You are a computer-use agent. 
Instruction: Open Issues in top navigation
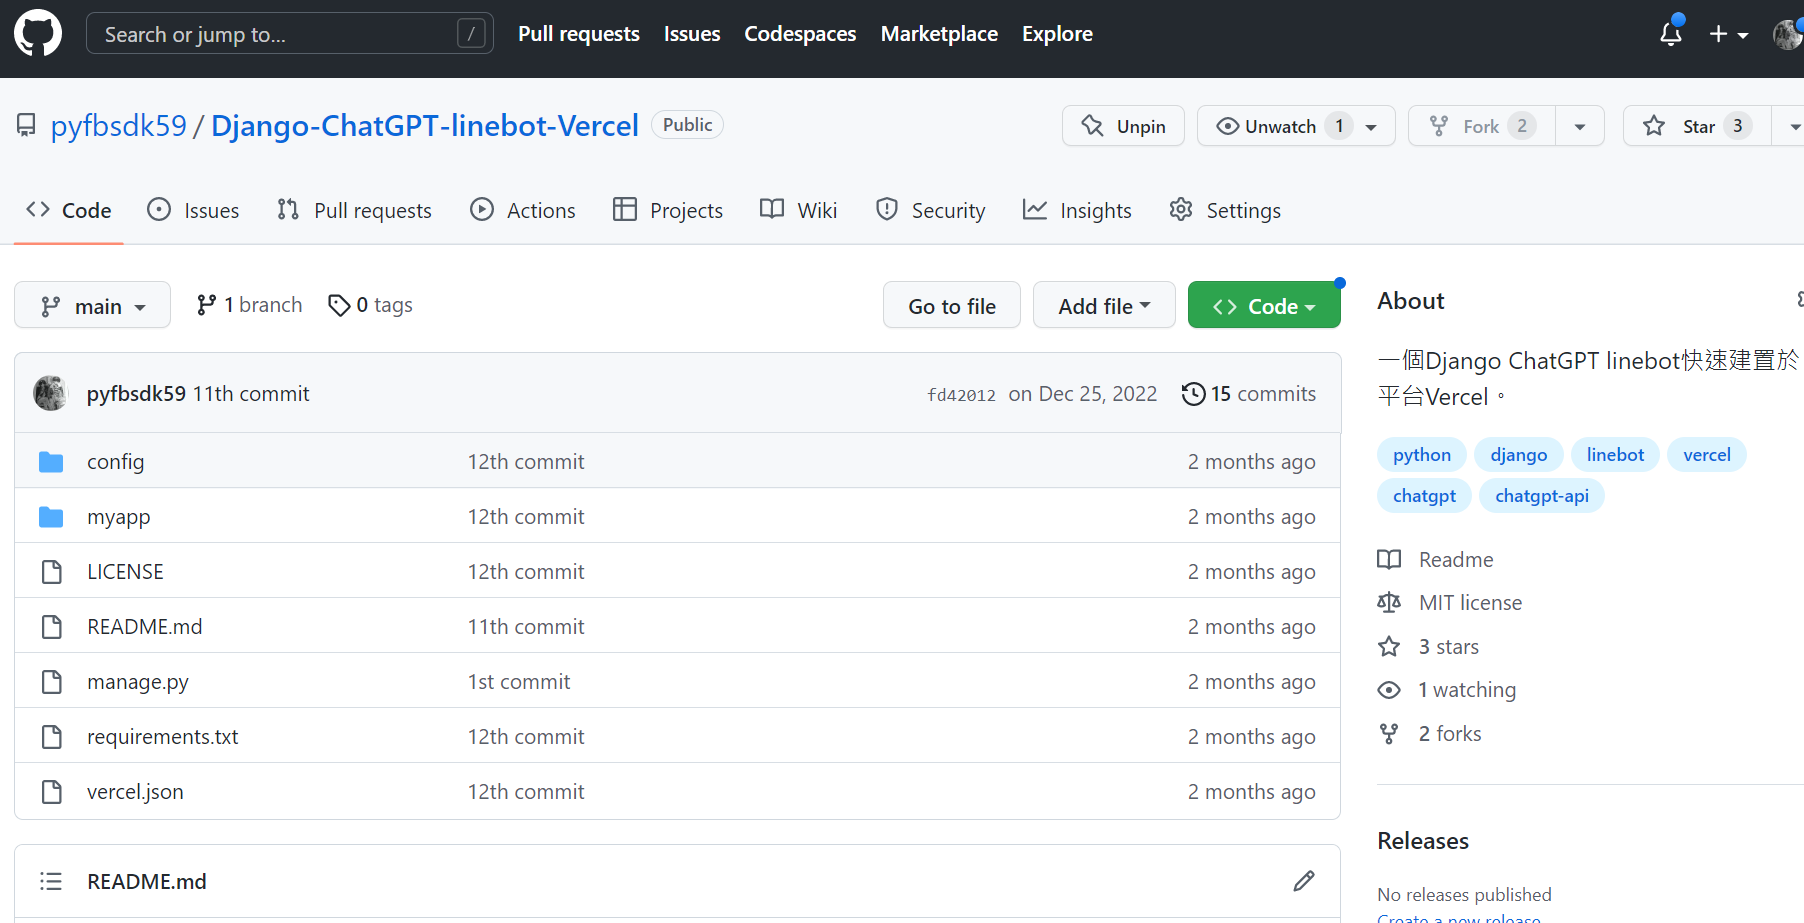tap(692, 34)
